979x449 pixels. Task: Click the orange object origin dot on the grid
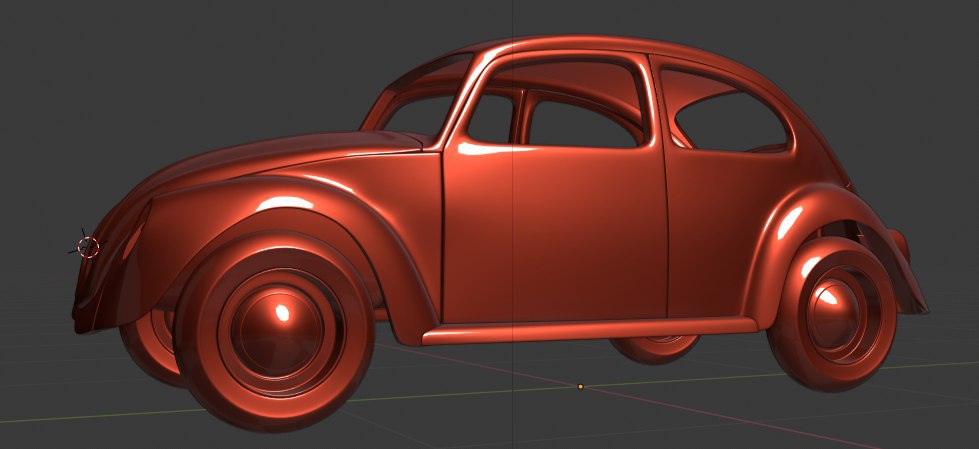pos(580,387)
